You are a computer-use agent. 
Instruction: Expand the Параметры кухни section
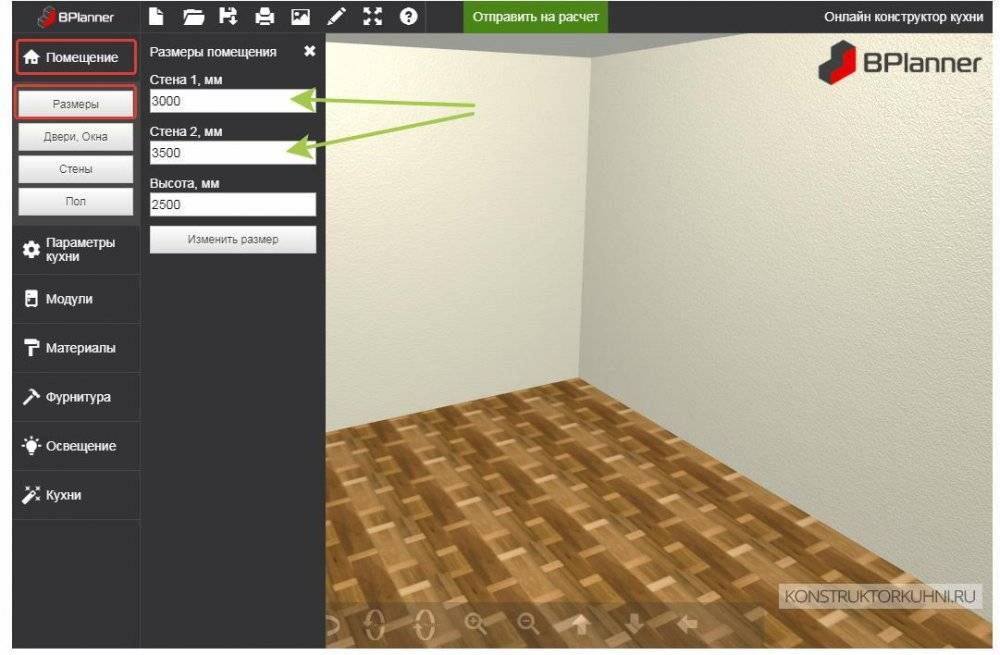point(76,250)
